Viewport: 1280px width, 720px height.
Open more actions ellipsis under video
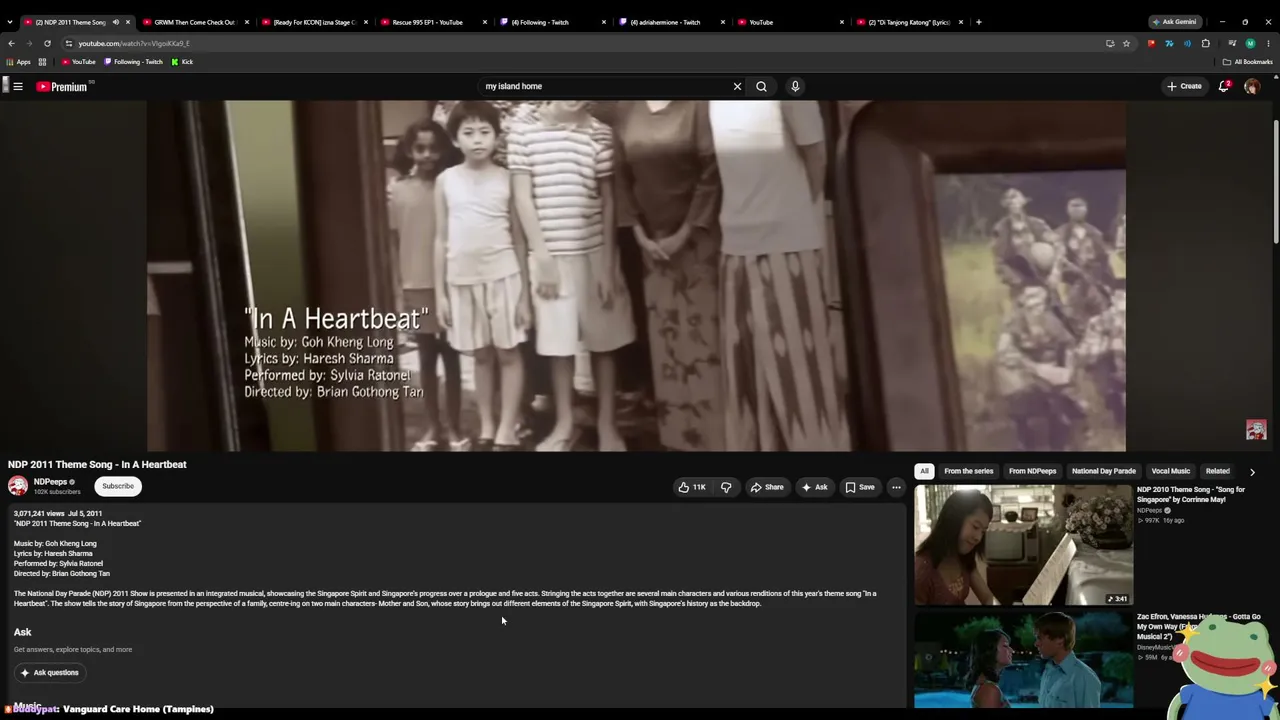[x=896, y=487]
